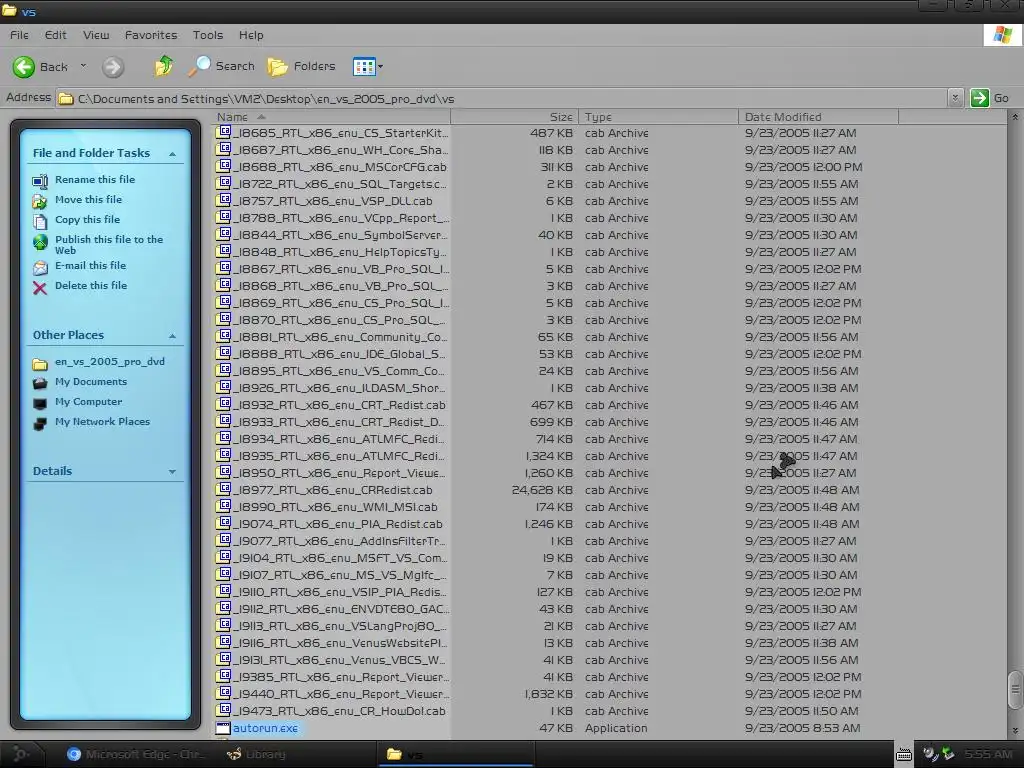
Task: Open the Favorites menu
Action: click(x=151, y=35)
